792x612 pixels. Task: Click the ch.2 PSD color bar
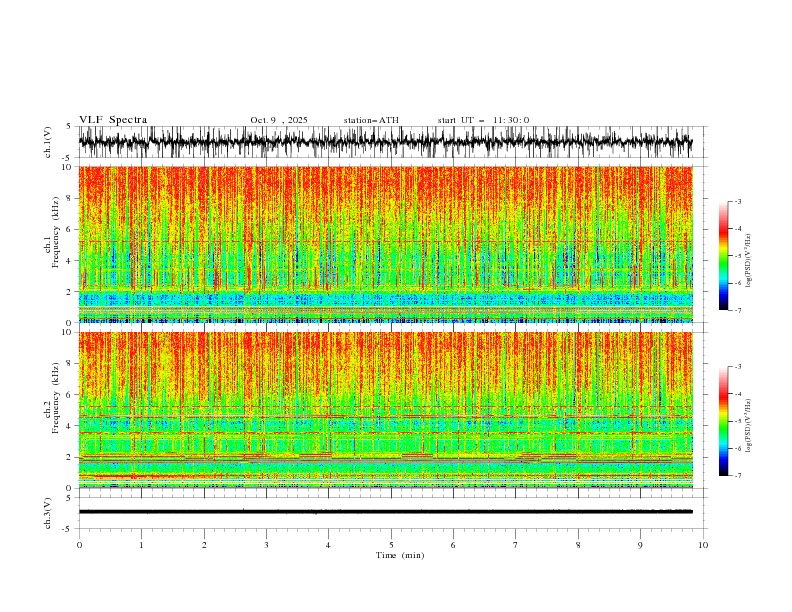point(723,421)
